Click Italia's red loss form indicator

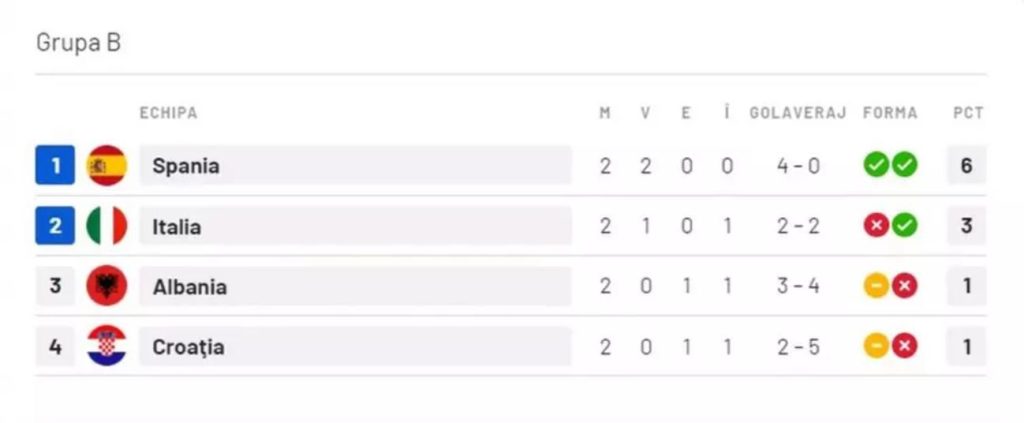(x=876, y=226)
